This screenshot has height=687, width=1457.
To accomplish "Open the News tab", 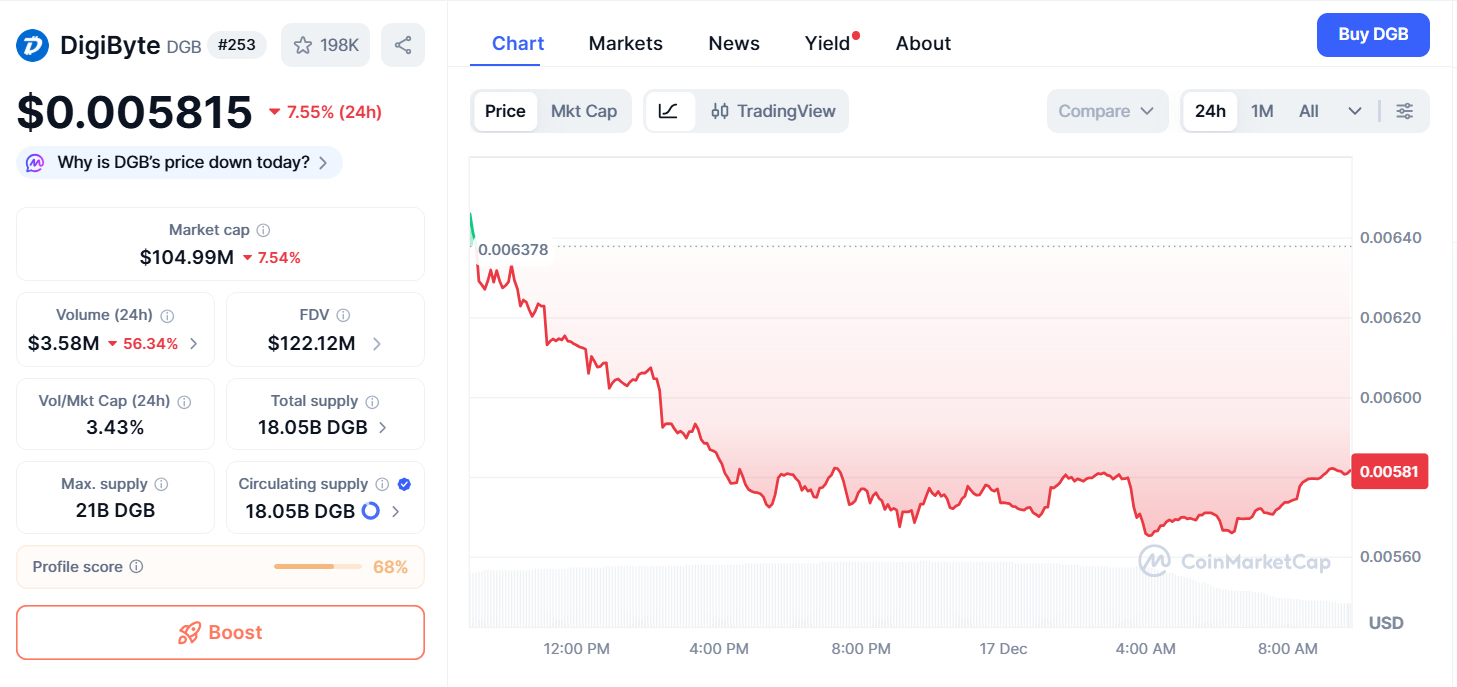I will tap(733, 43).
